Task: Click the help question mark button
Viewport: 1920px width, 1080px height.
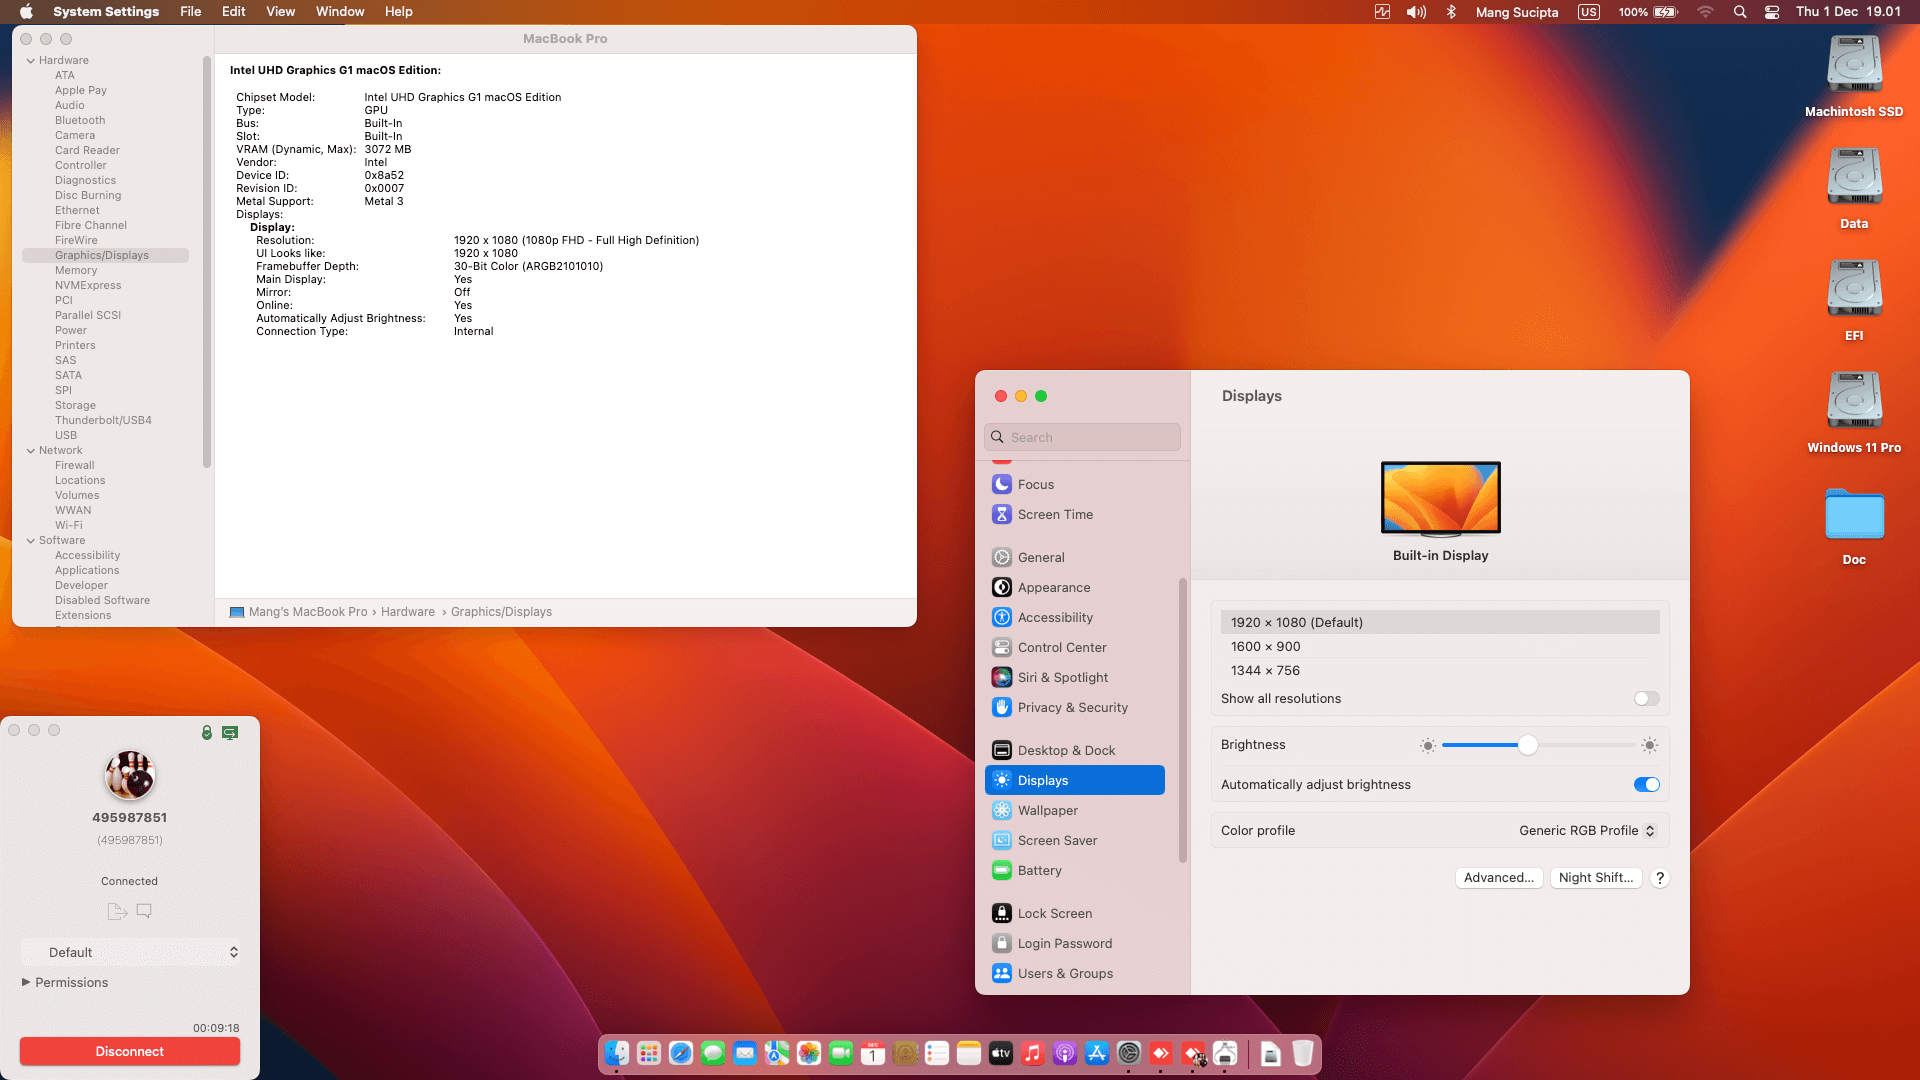Action: [1660, 878]
